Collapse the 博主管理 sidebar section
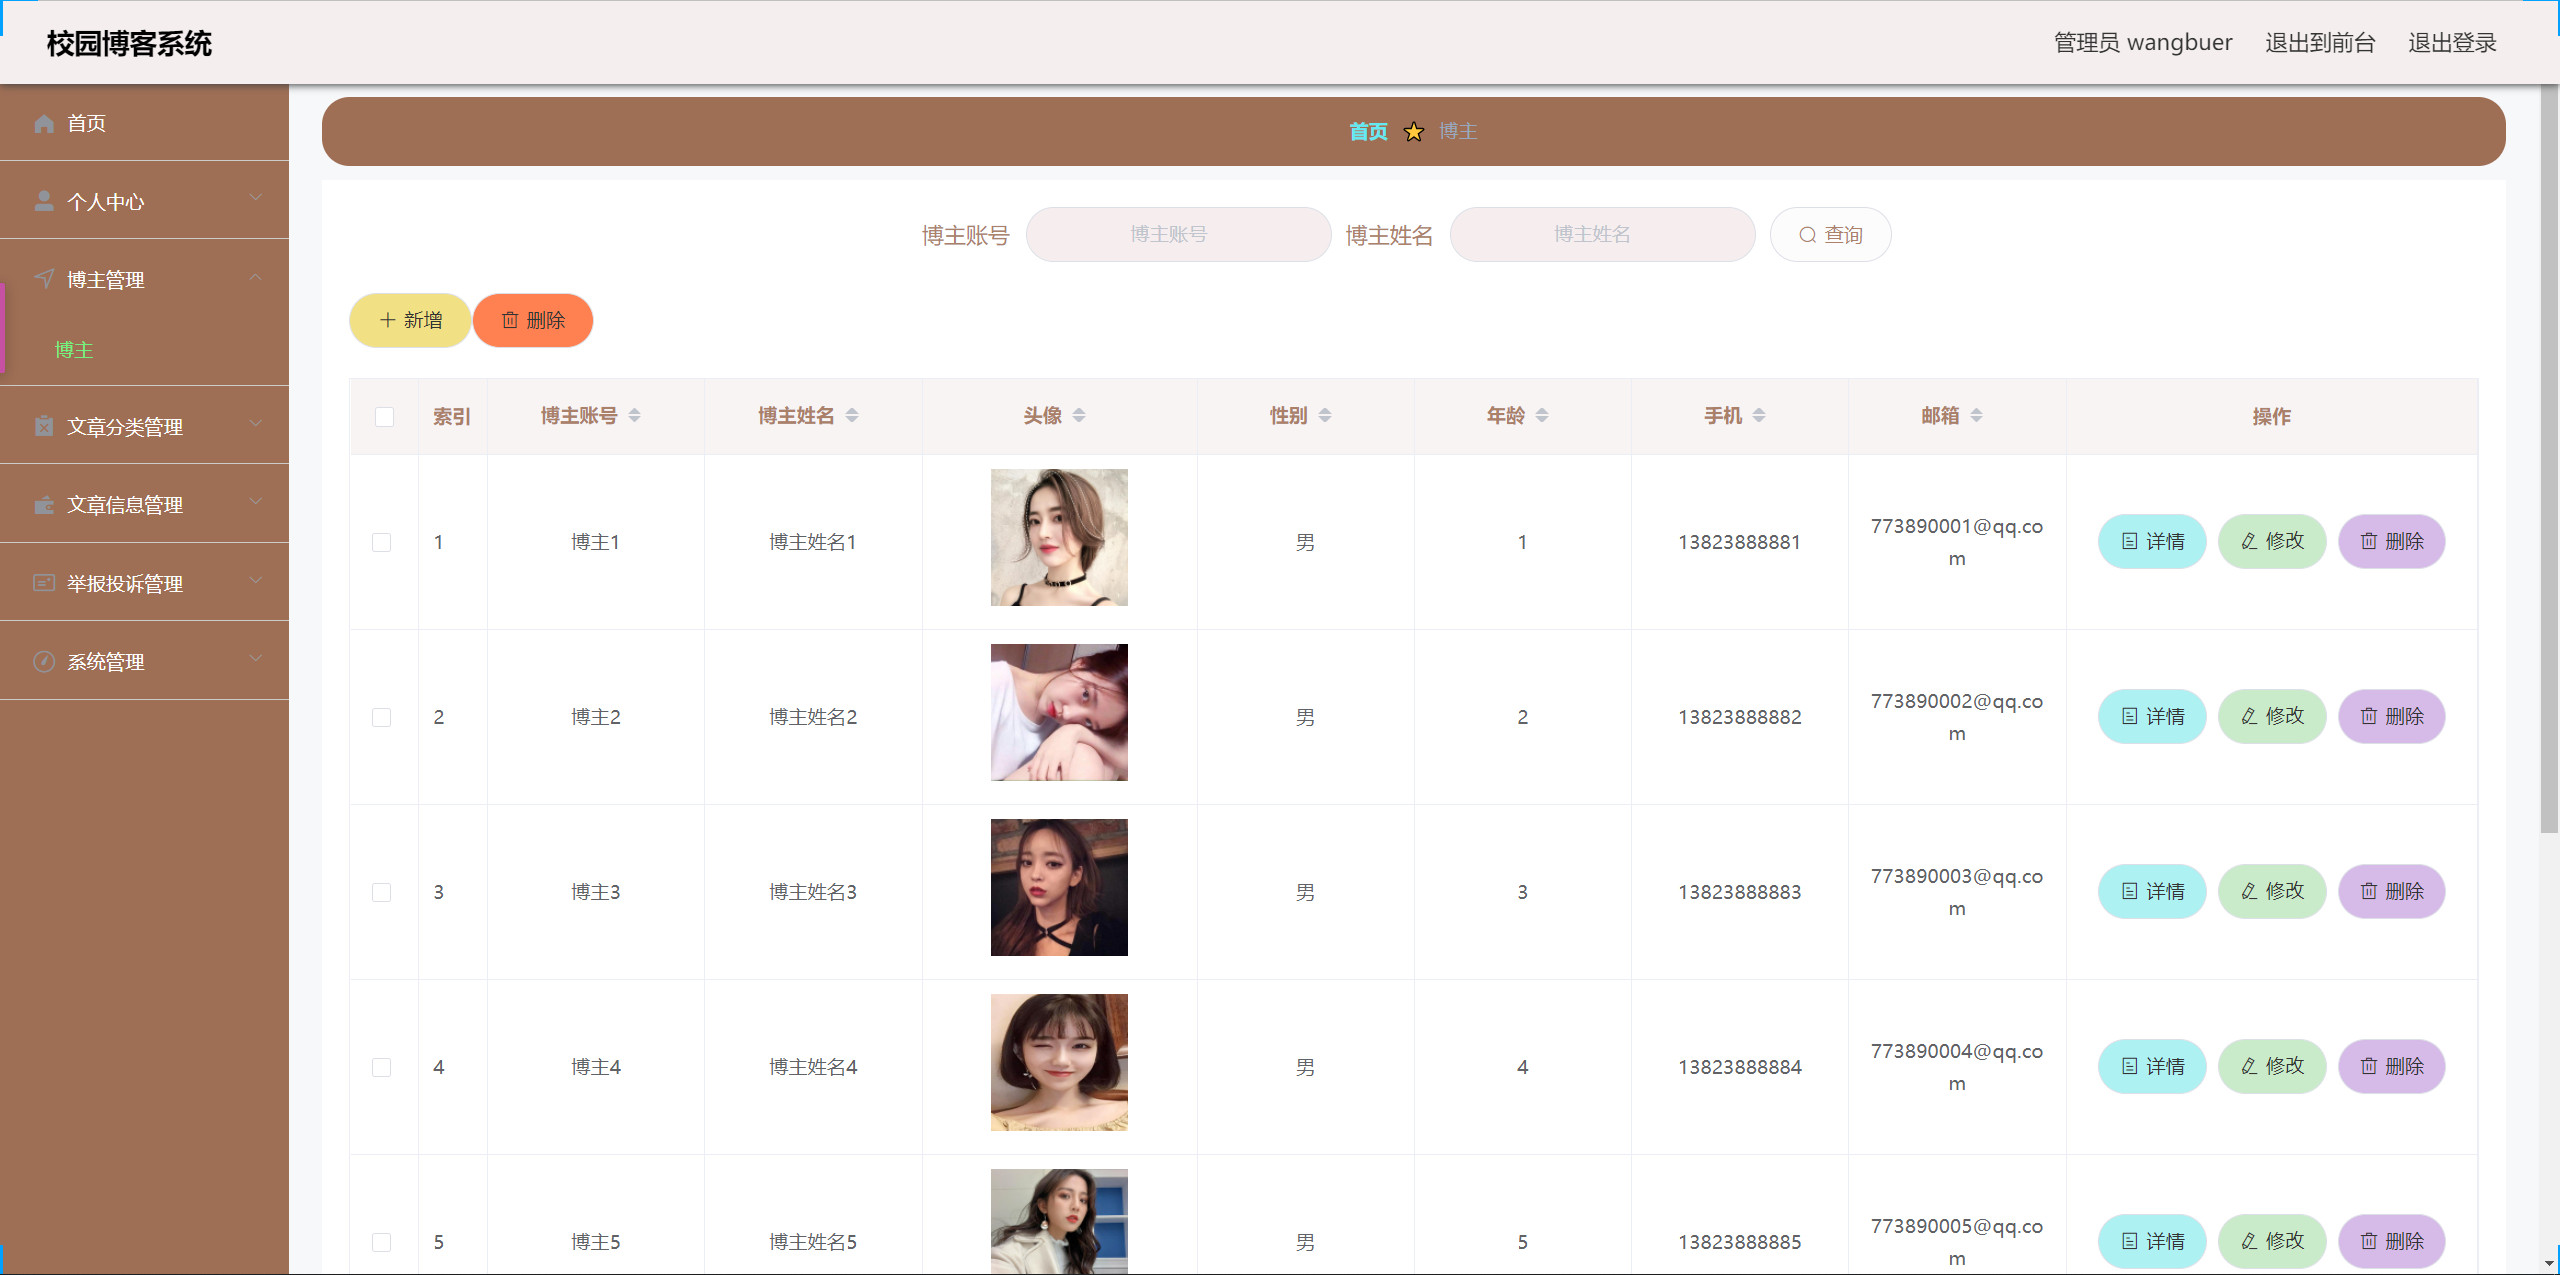The height and width of the screenshot is (1275, 2560). click(256, 278)
